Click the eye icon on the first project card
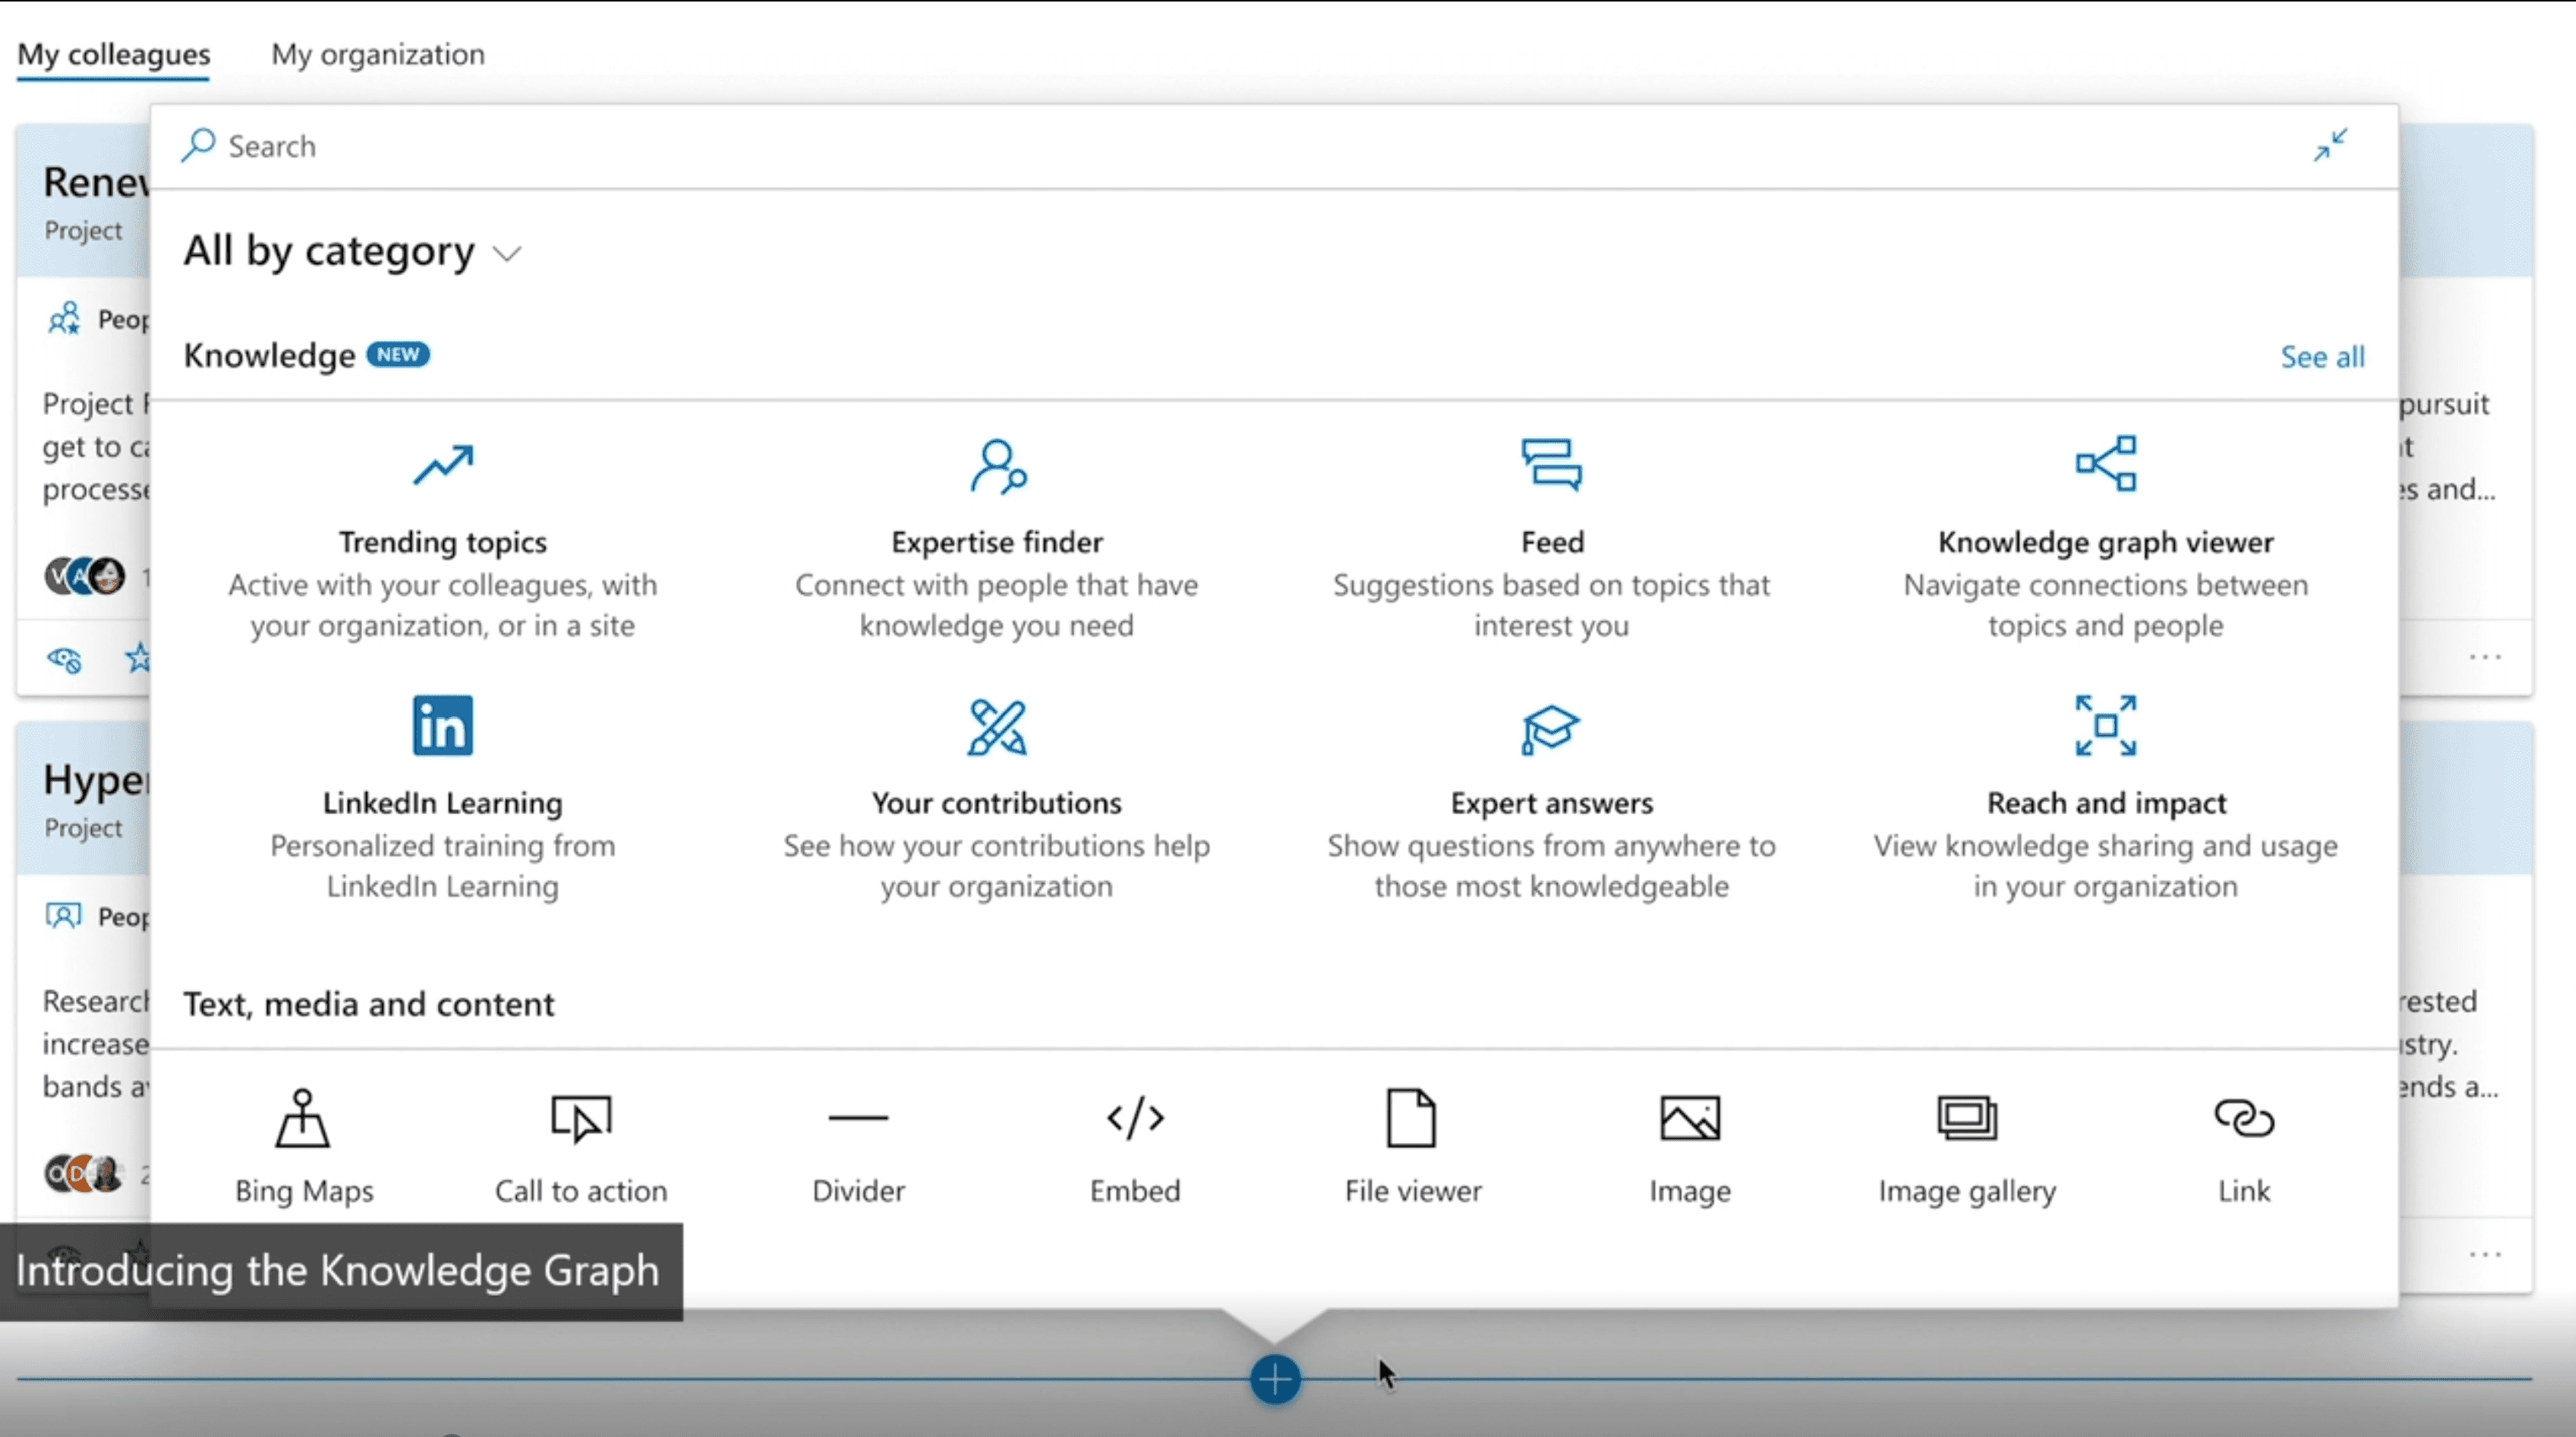Screen dimensions: 2576x1437 65,659
